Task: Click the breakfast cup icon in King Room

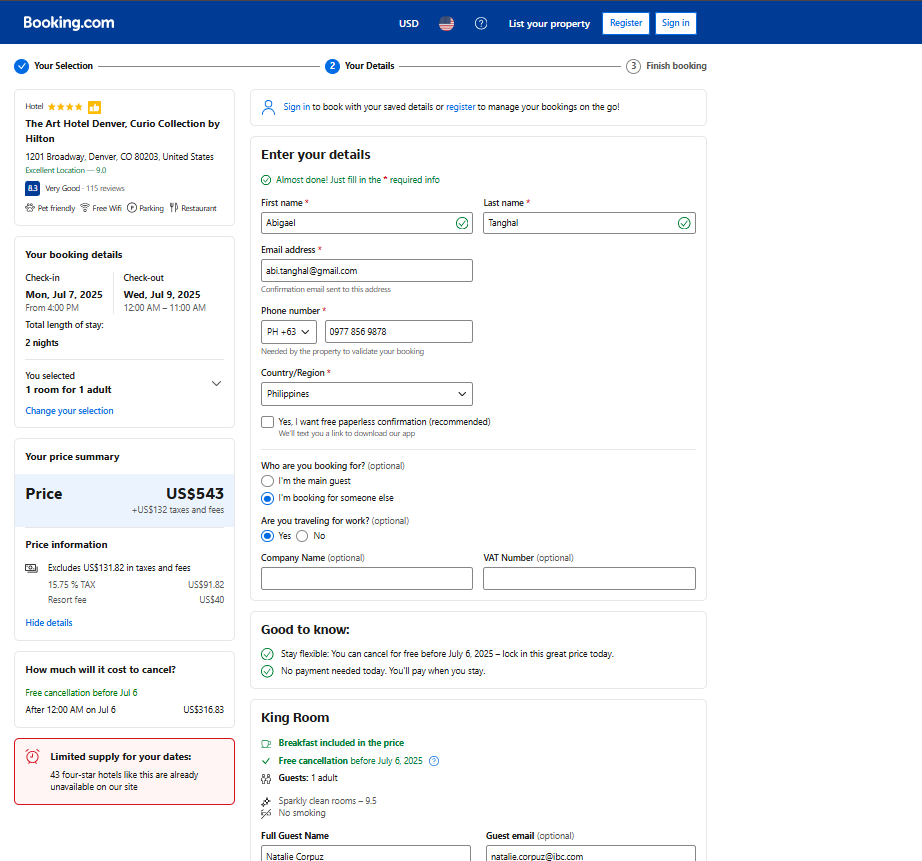Action: click(x=266, y=744)
